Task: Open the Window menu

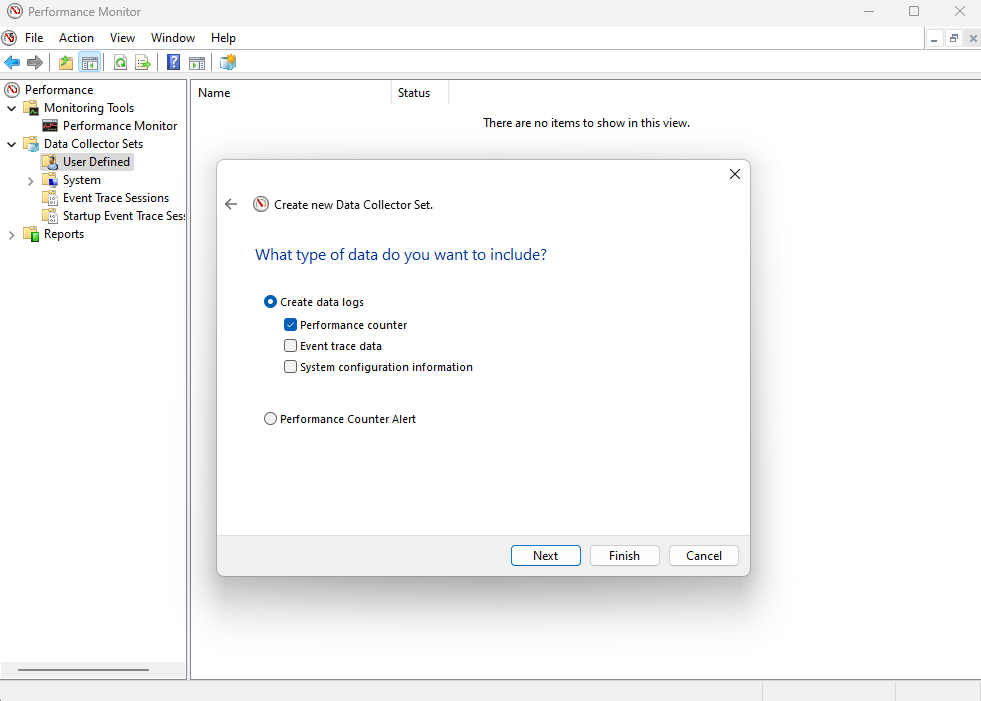Action: tap(173, 38)
